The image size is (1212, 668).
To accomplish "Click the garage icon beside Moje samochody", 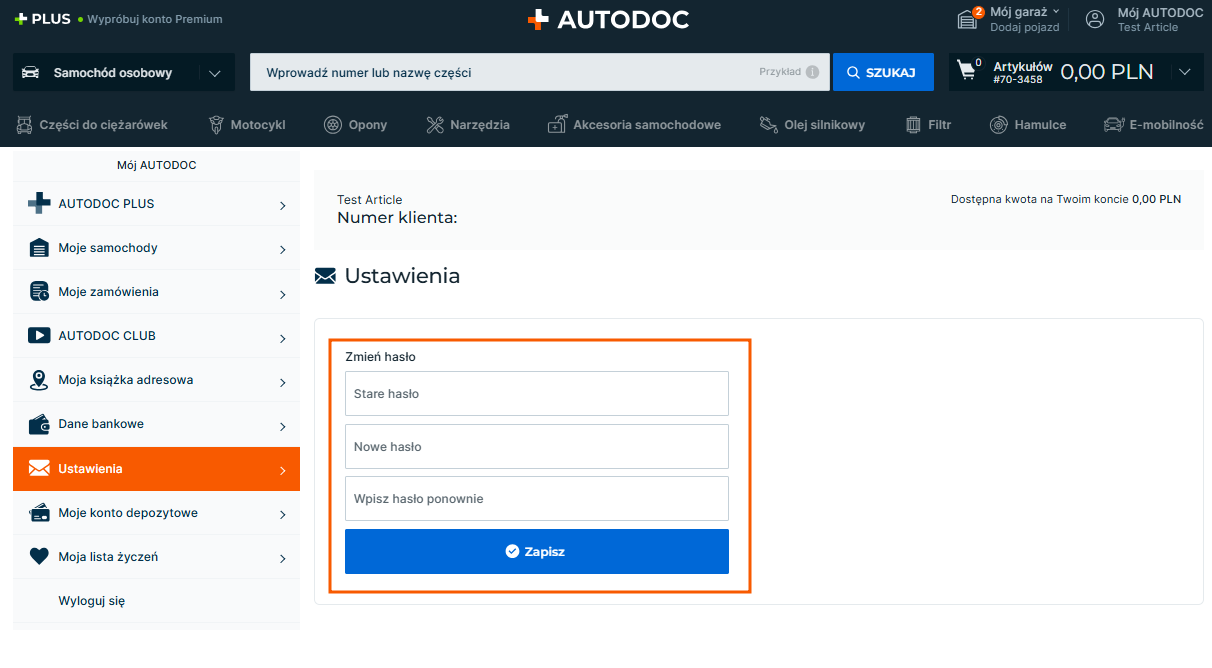I will (39, 248).
